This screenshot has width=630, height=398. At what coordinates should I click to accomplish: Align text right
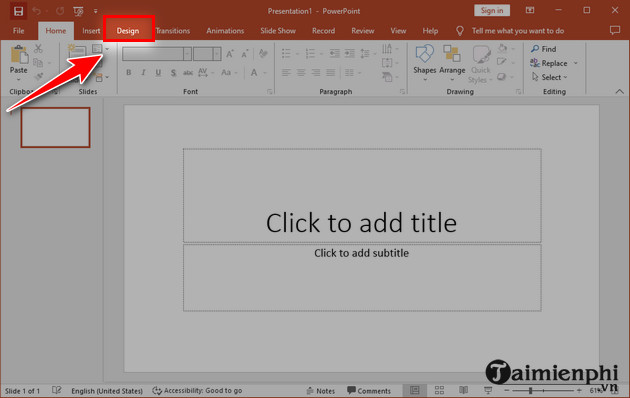[x=316, y=73]
